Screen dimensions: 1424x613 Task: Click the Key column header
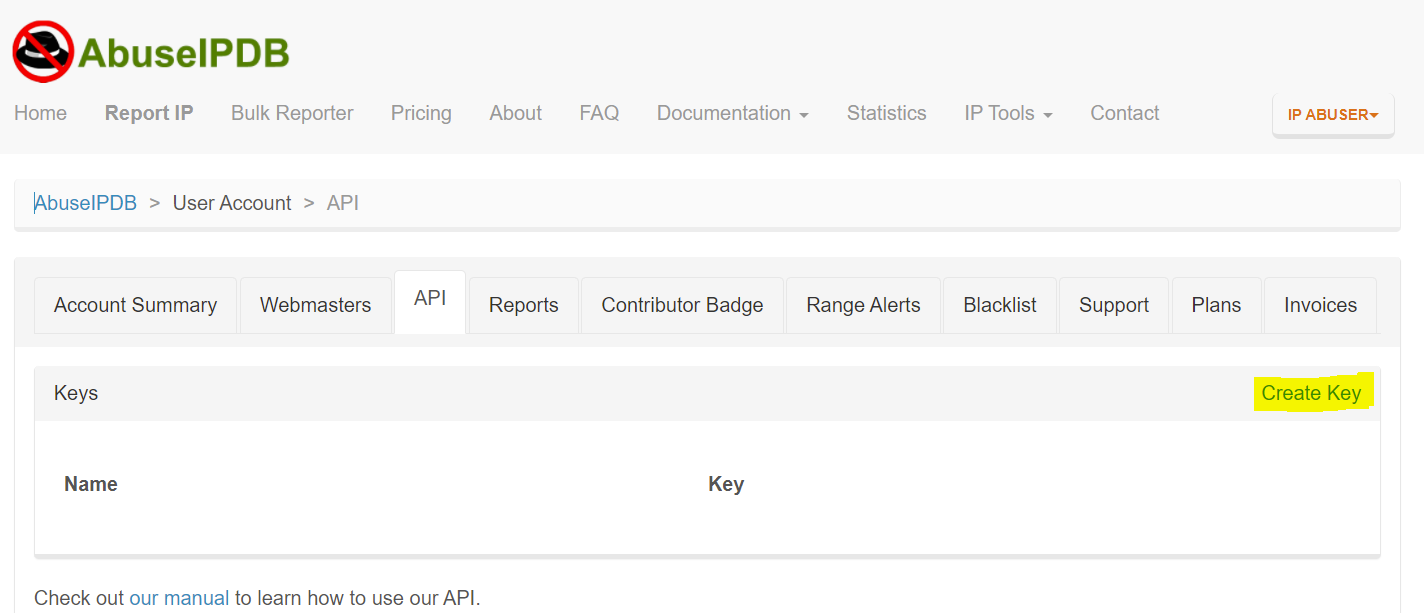tap(726, 484)
